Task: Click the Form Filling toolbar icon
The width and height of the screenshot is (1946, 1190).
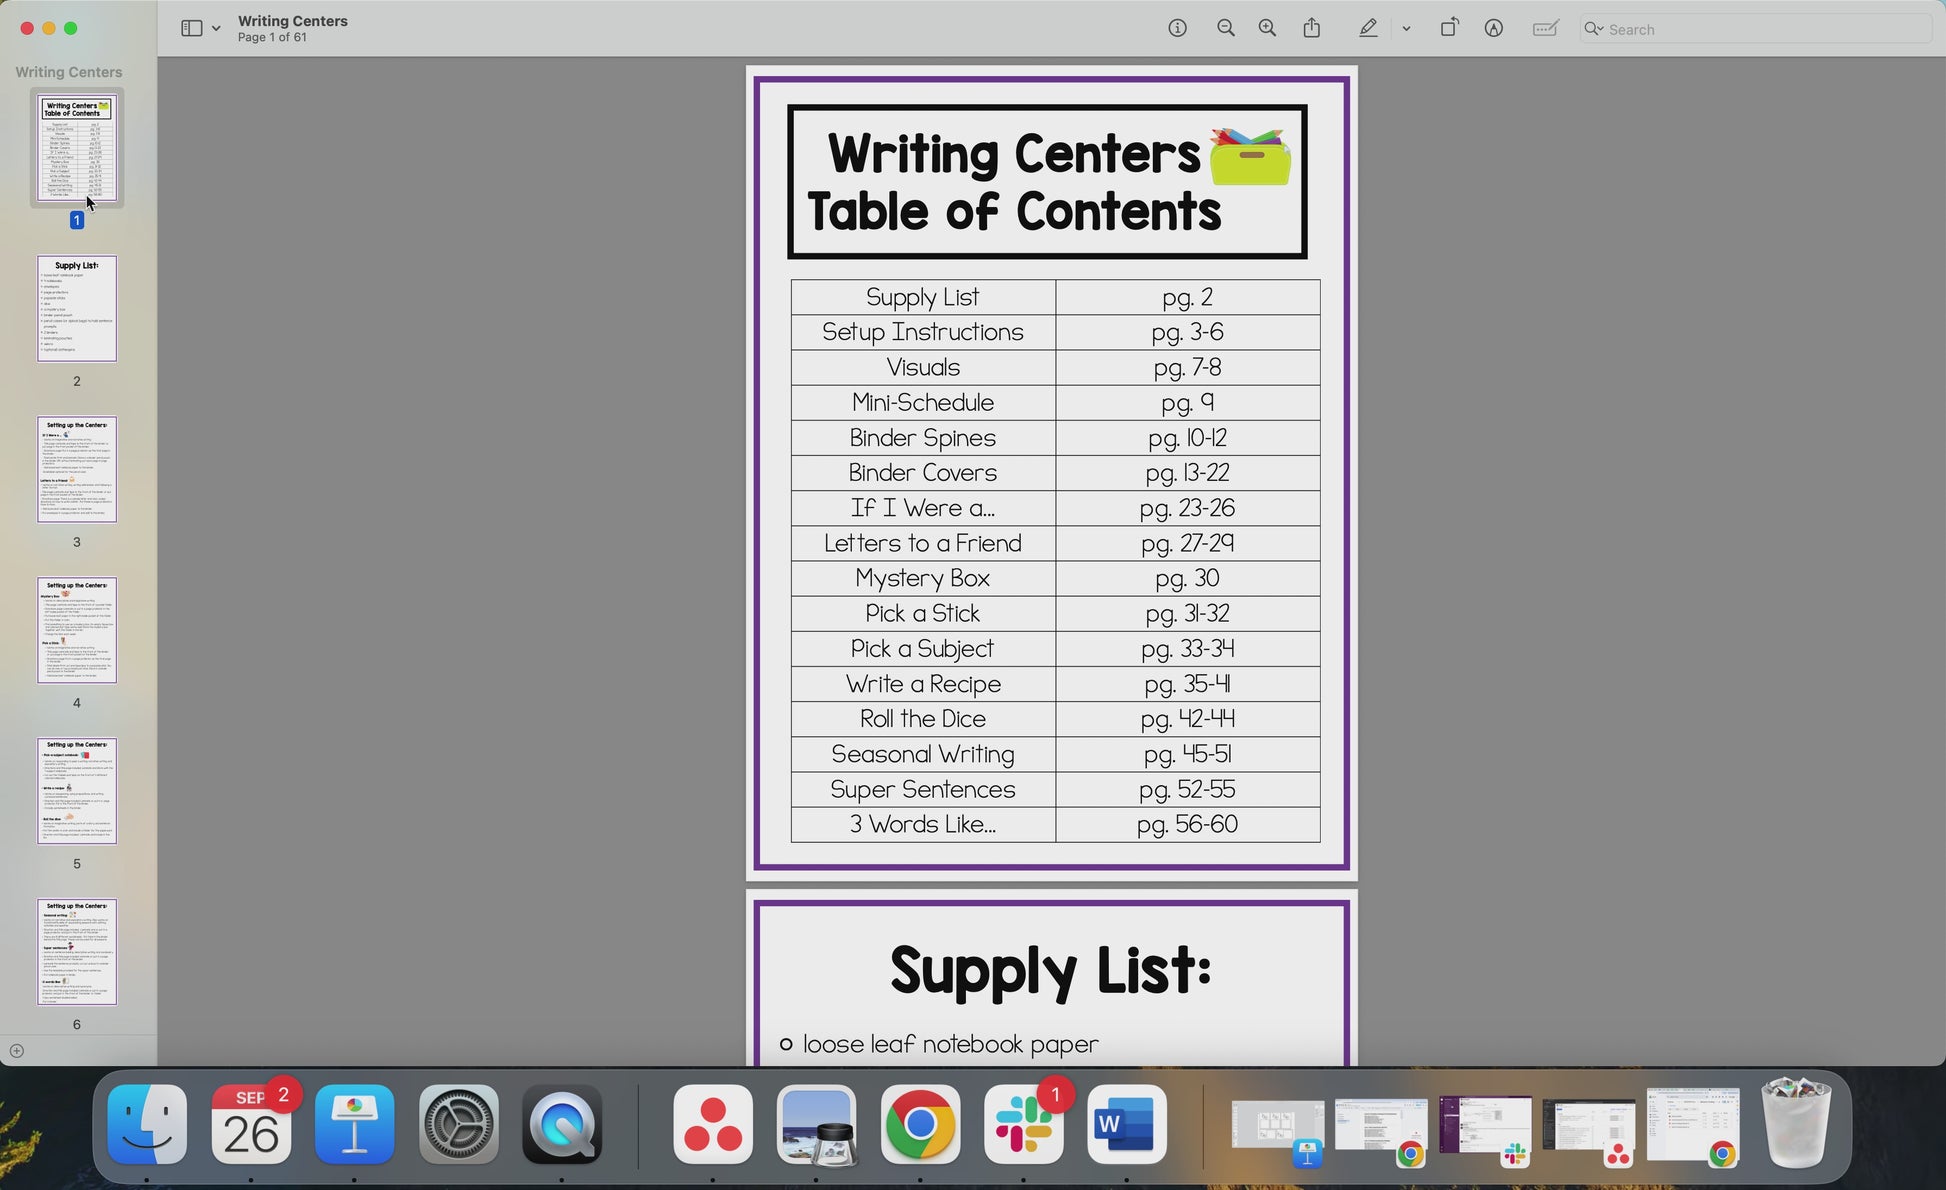Action: pos(1545,29)
